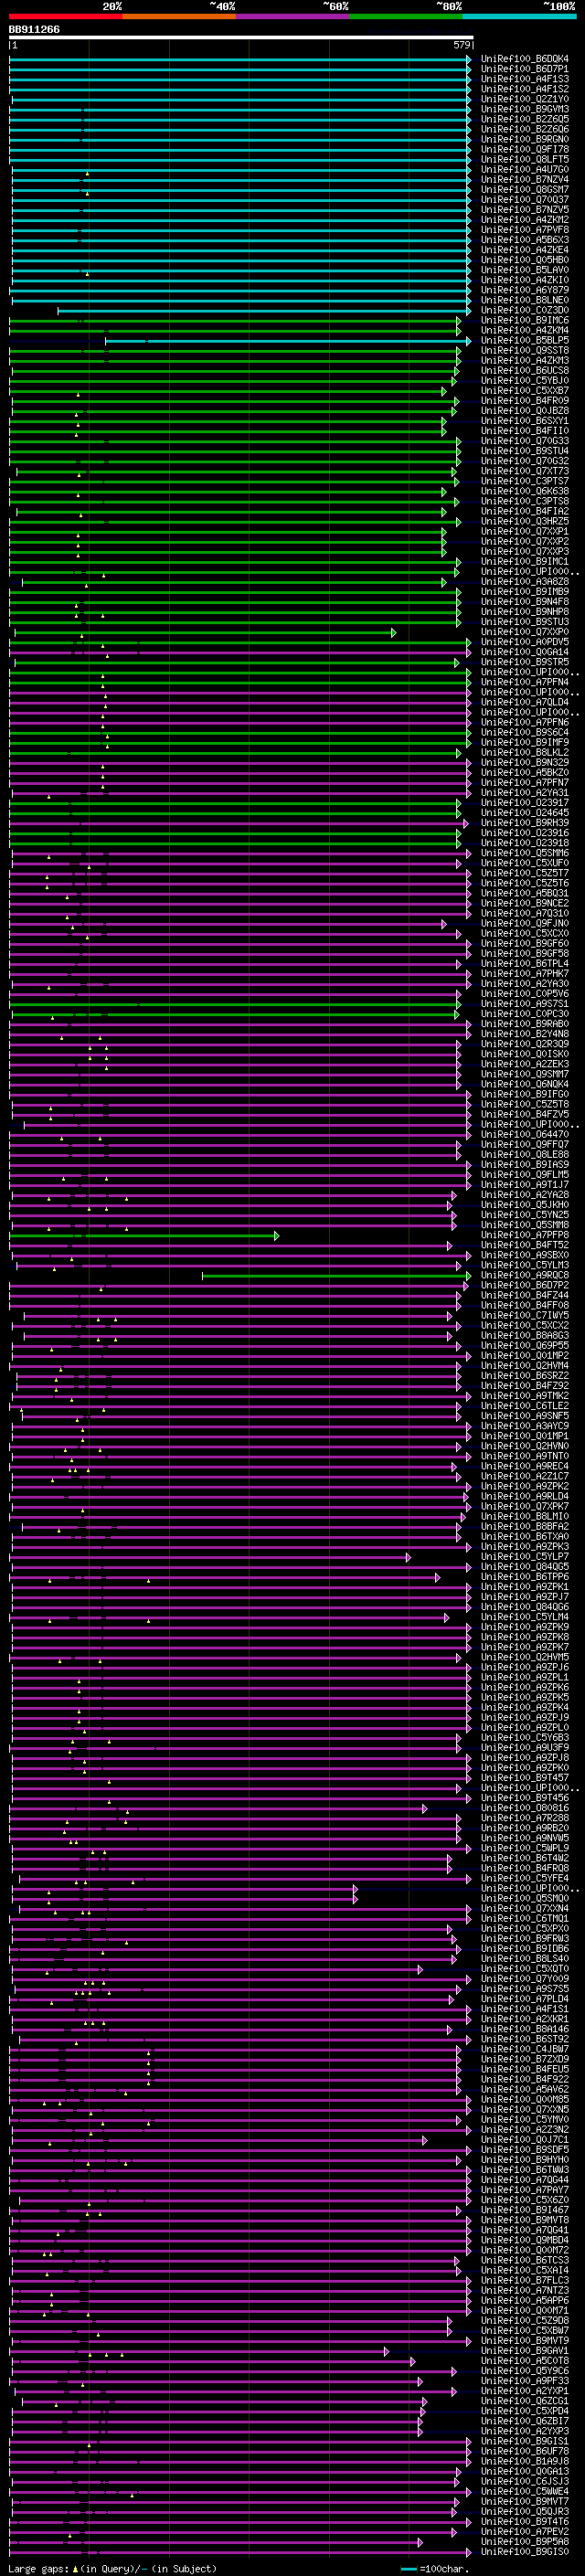Click the short green bar for UniRef100_A7PFP8

coord(144,1235)
